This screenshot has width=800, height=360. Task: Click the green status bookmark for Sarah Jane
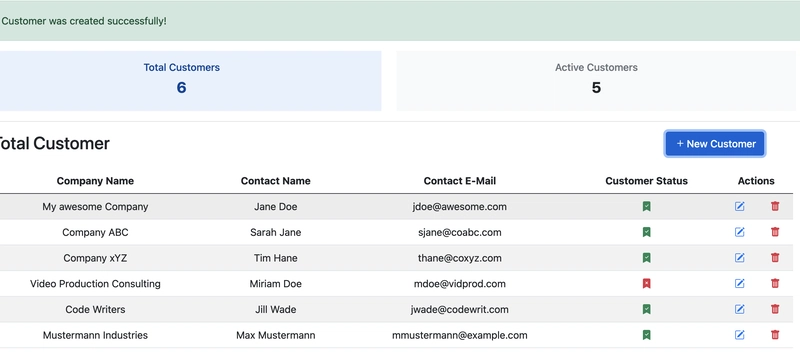646,232
